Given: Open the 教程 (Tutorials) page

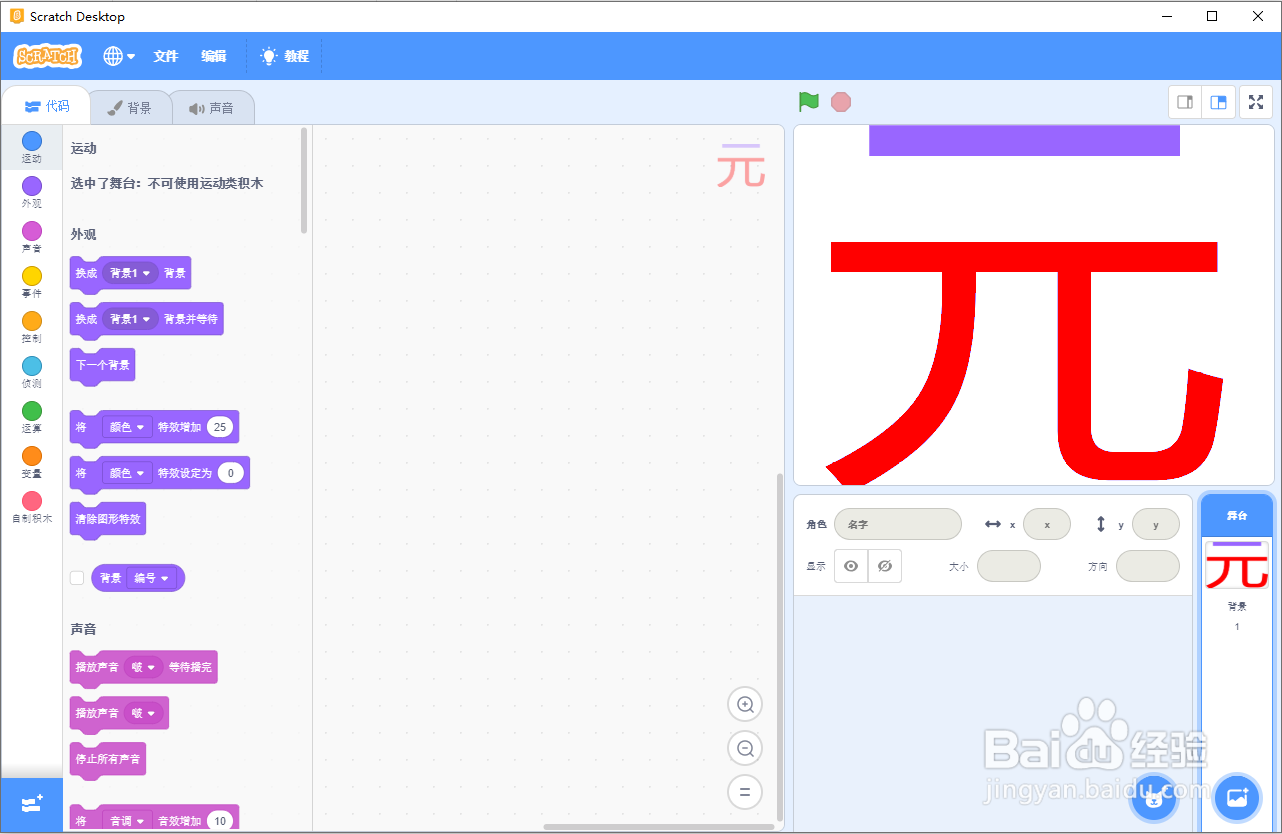Looking at the screenshot, I should click(x=285, y=56).
